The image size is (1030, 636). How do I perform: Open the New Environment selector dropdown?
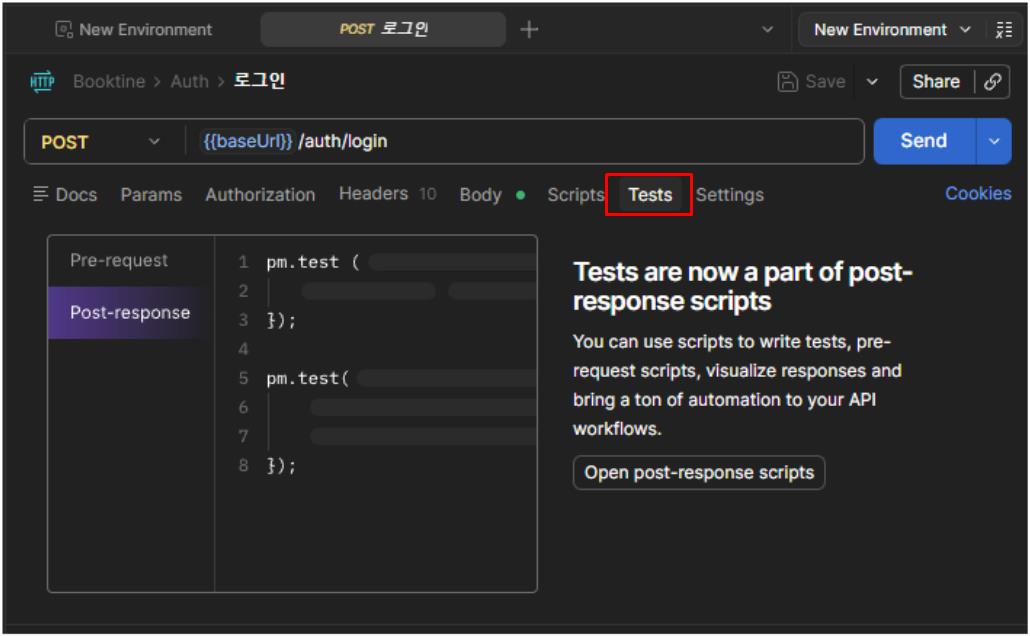coord(891,30)
